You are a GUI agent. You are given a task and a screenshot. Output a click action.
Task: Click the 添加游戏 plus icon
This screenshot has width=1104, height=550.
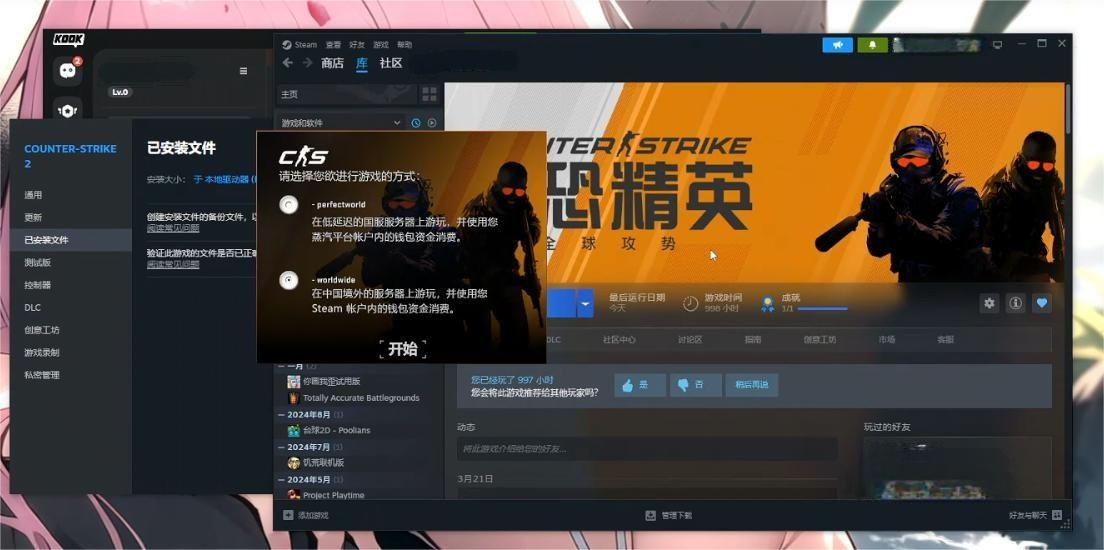tap(288, 515)
